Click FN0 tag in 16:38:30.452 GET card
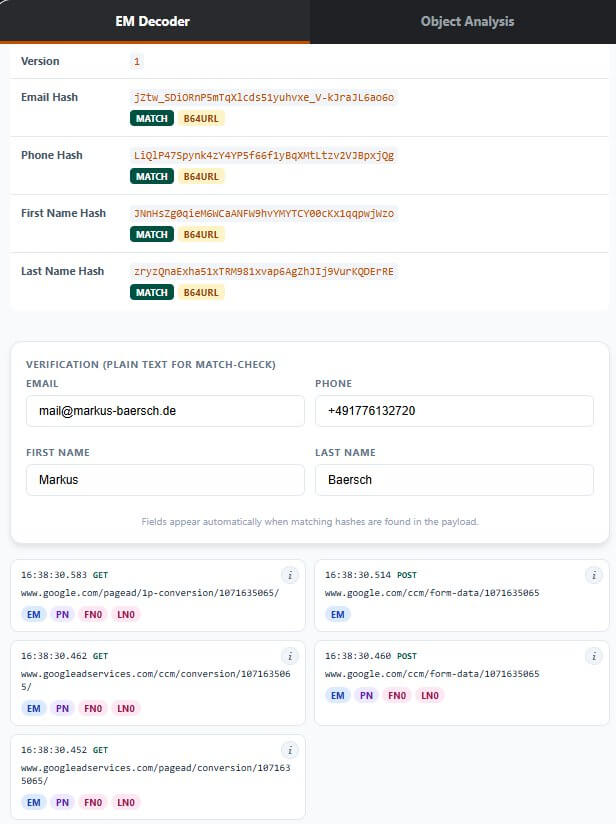This screenshot has width=616, height=824. point(93,803)
